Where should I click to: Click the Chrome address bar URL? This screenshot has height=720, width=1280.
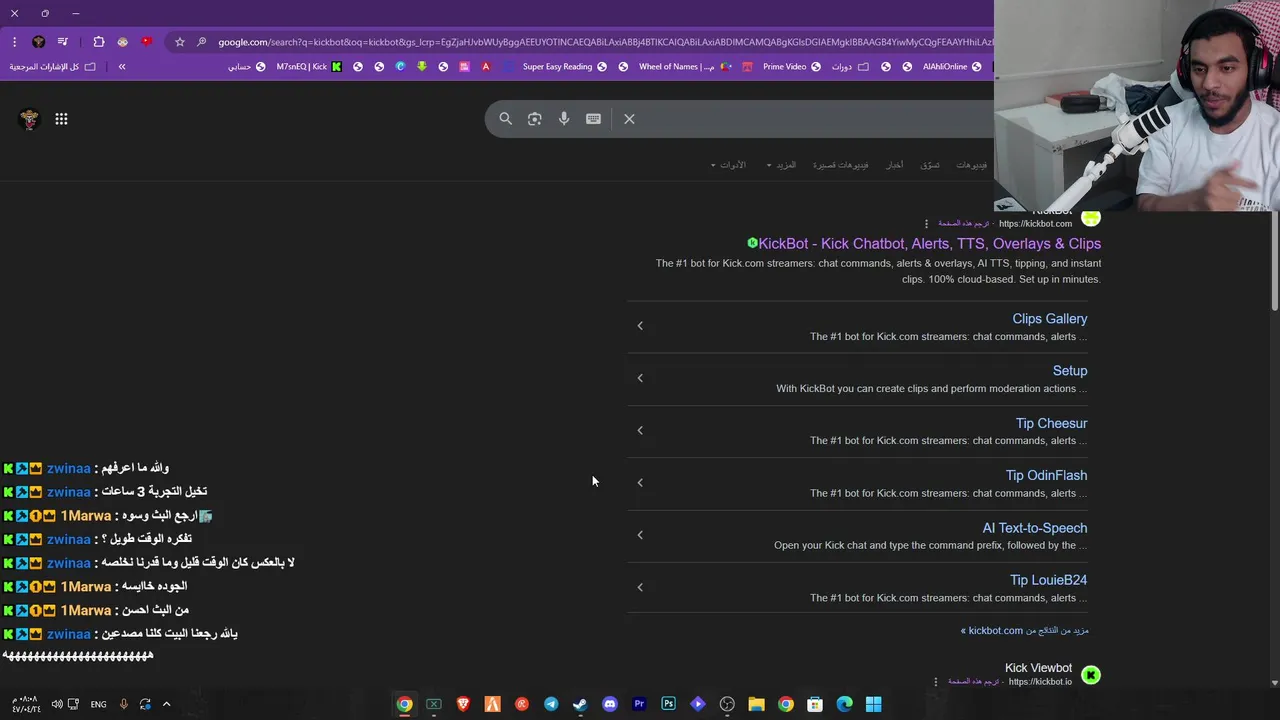tap(604, 42)
